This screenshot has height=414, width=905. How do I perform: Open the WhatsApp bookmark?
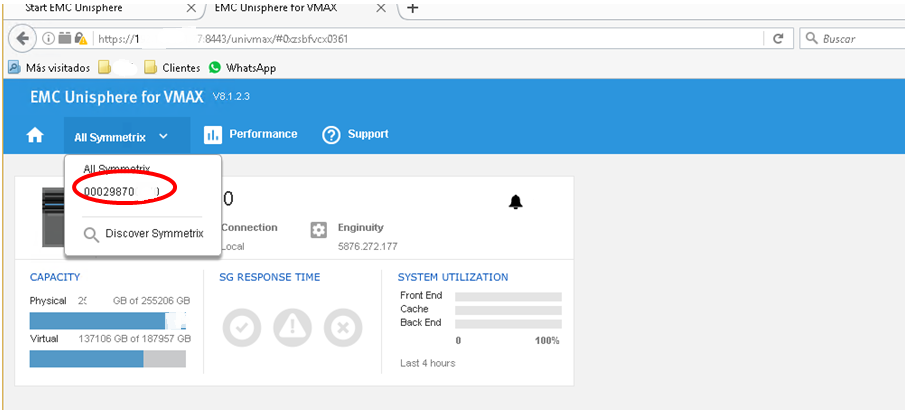click(242, 68)
